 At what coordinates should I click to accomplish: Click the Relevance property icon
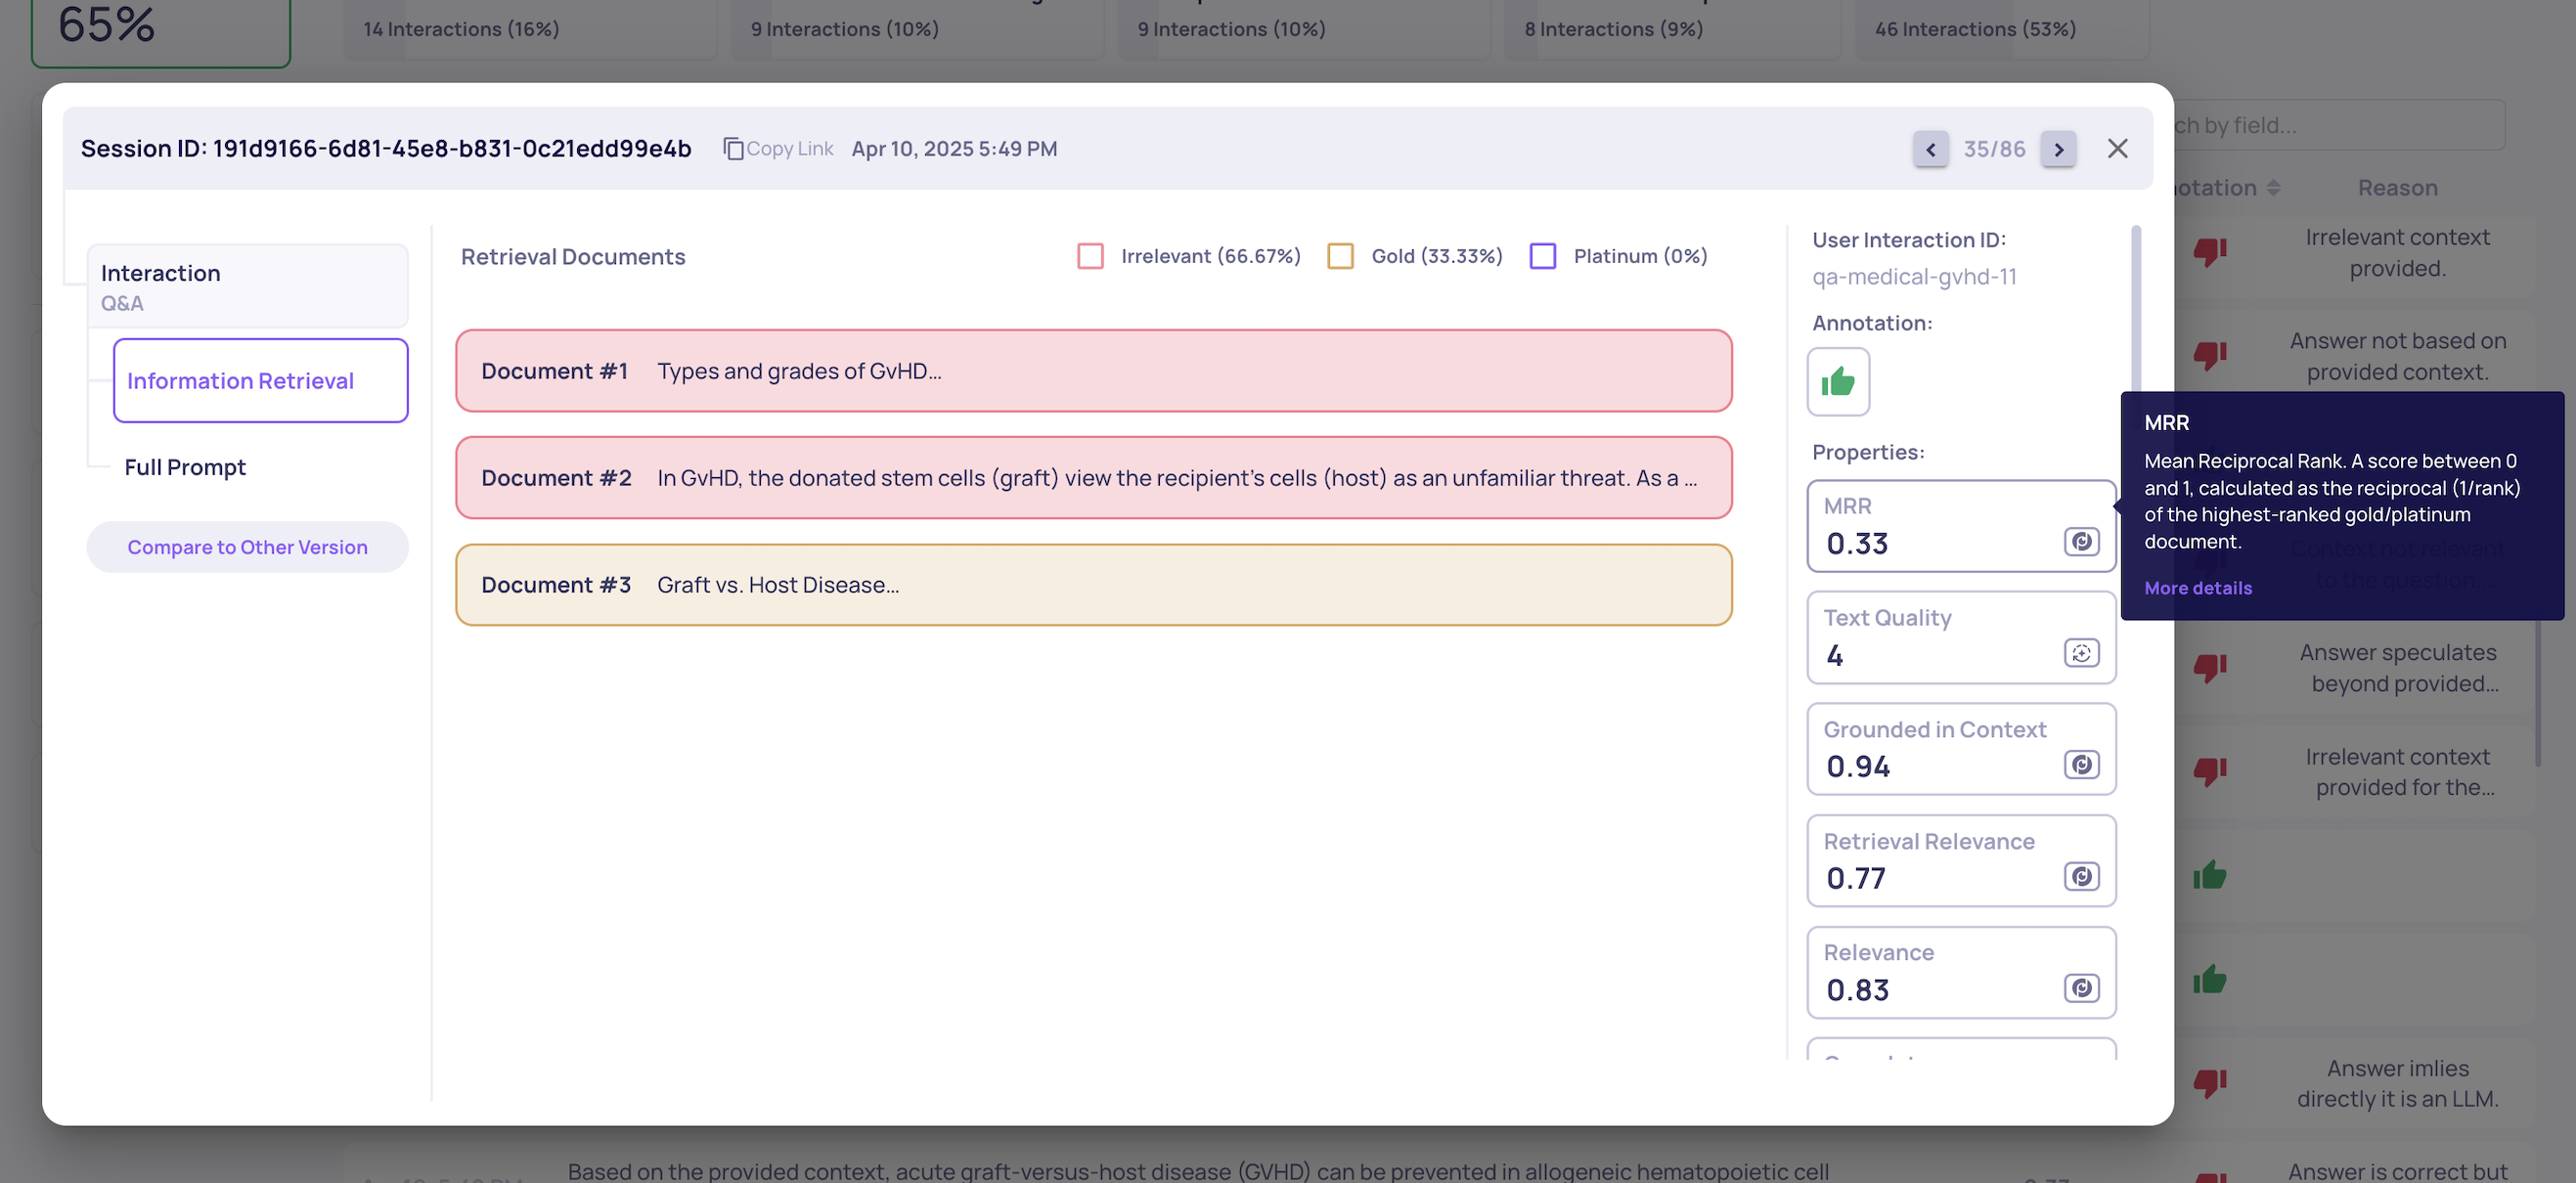(2081, 988)
